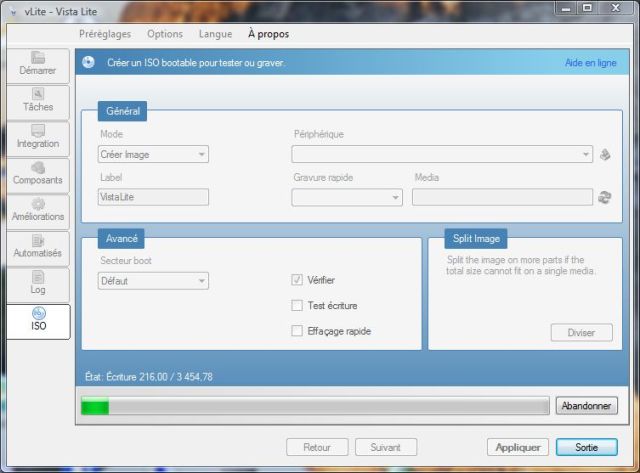The height and width of the screenshot is (473, 640).
Task: Click the Sortie button
Action: point(587,447)
